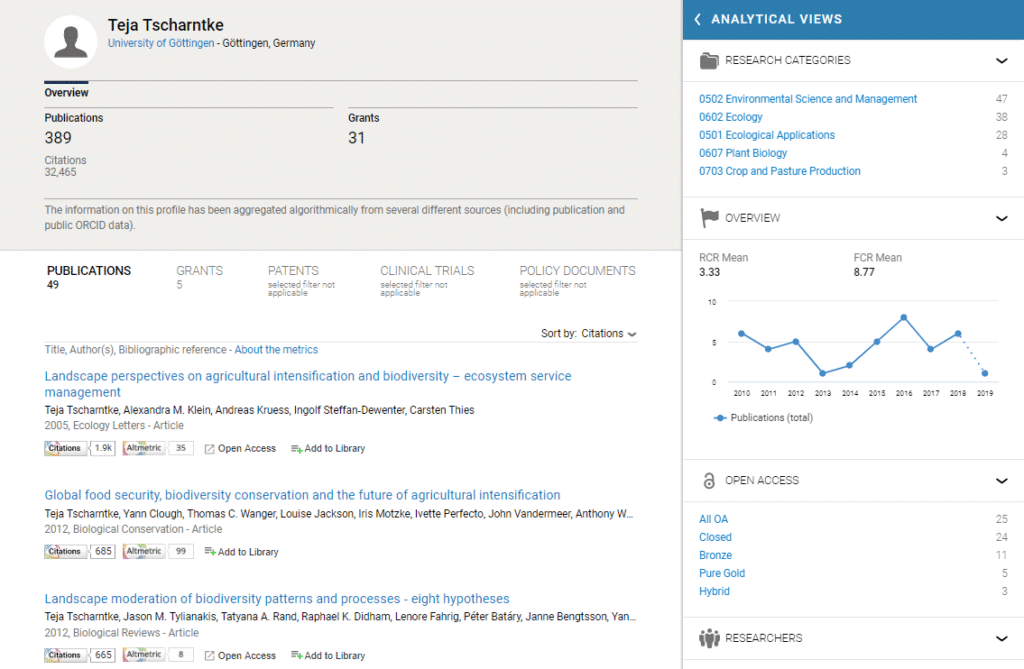Expand the Researchers section chevron
This screenshot has width=1024, height=669.
1001,638
